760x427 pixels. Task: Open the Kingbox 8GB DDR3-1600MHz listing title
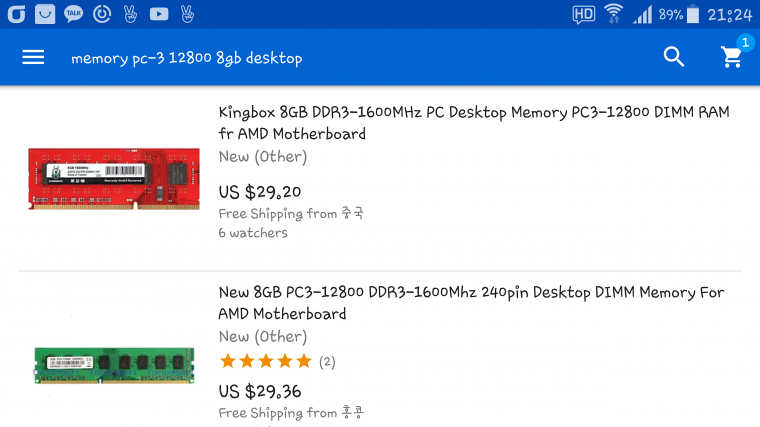(474, 123)
